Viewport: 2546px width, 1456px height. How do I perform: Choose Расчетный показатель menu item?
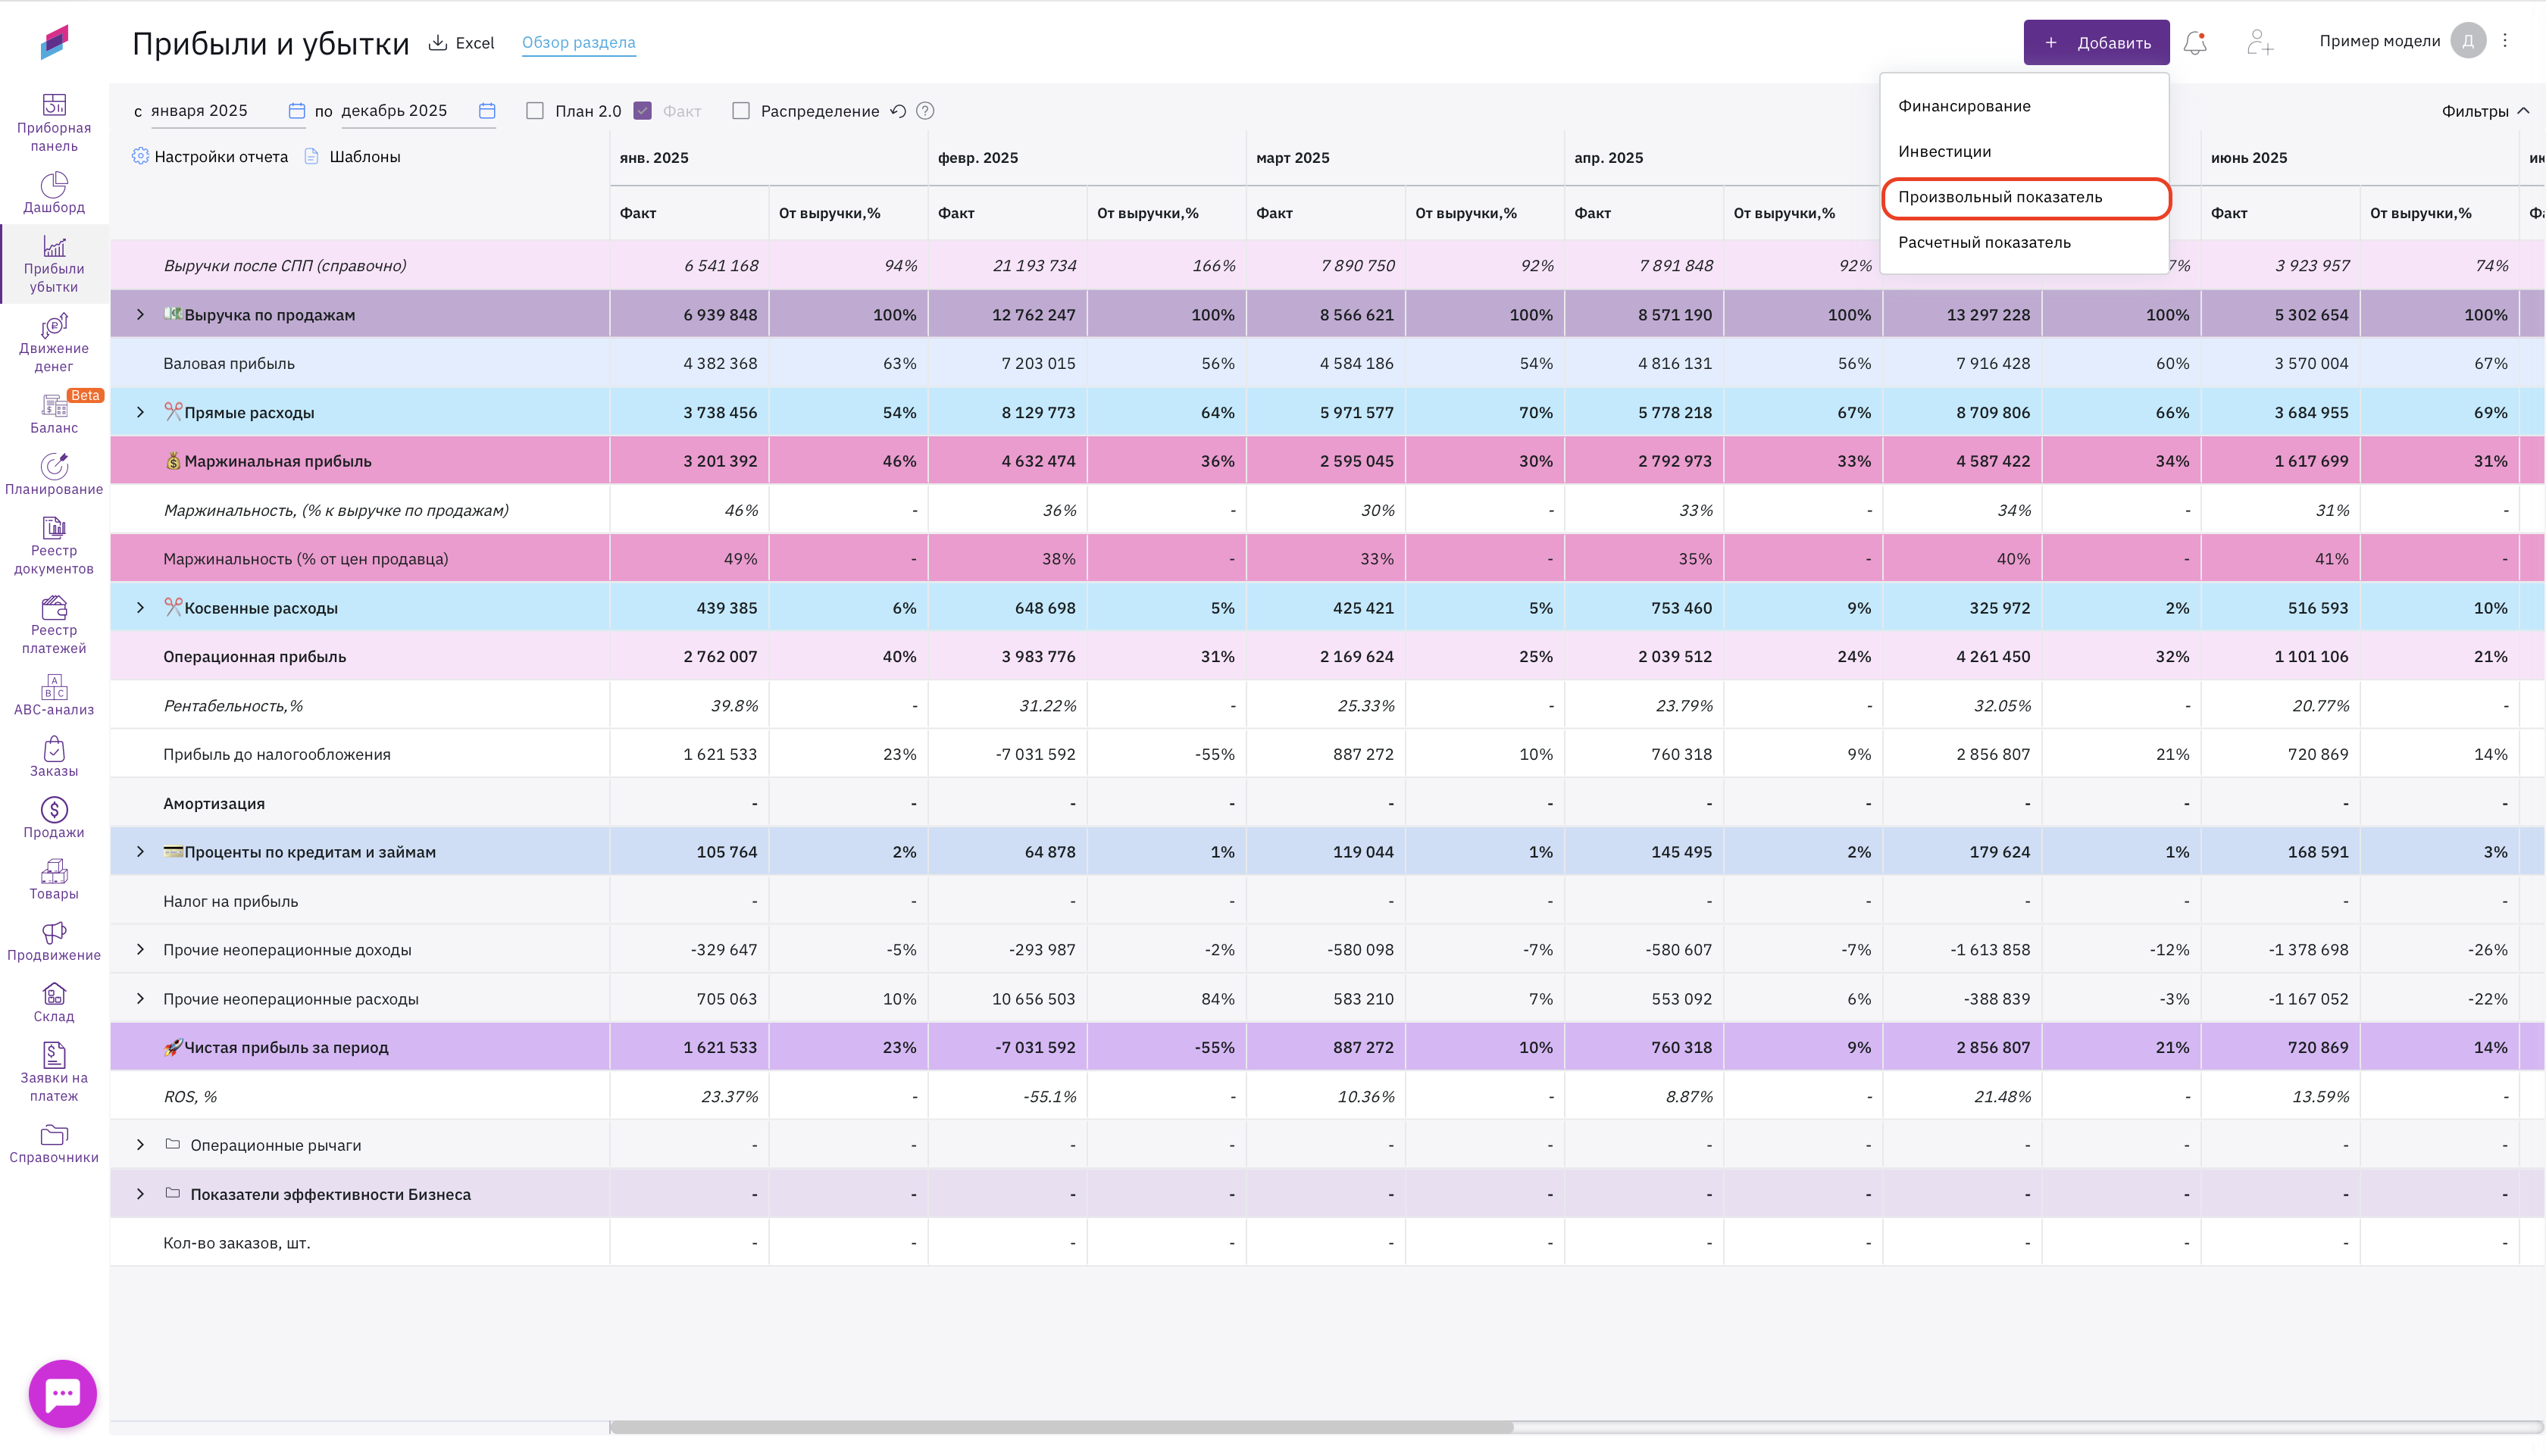coord(1984,243)
